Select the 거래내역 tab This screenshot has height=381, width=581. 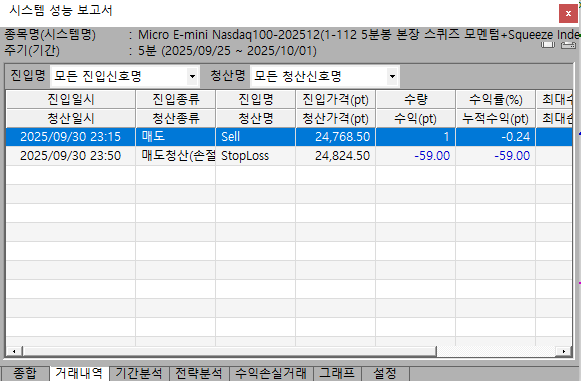click(79, 373)
